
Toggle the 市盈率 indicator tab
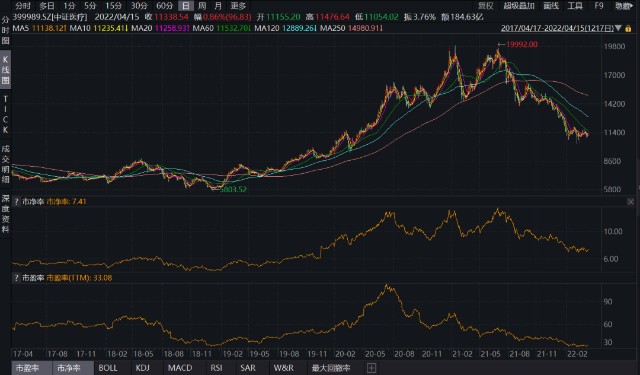pos(27,368)
